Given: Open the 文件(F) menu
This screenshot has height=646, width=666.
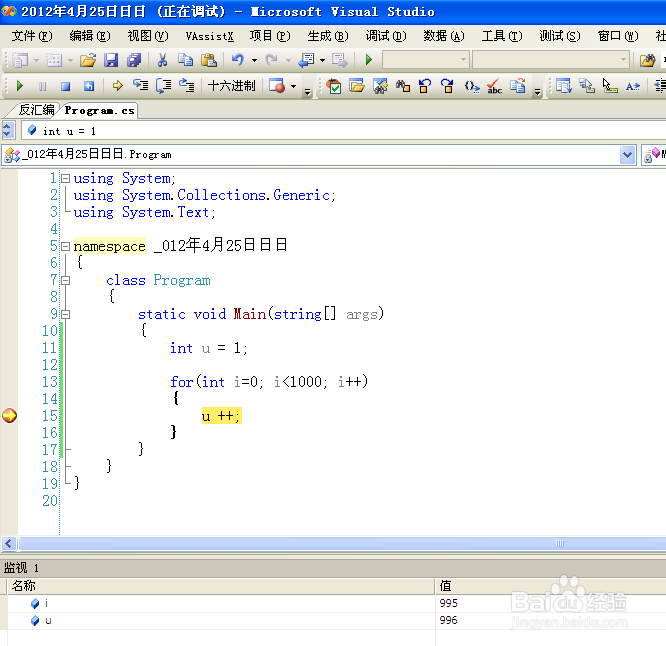Looking at the screenshot, I should point(32,36).
